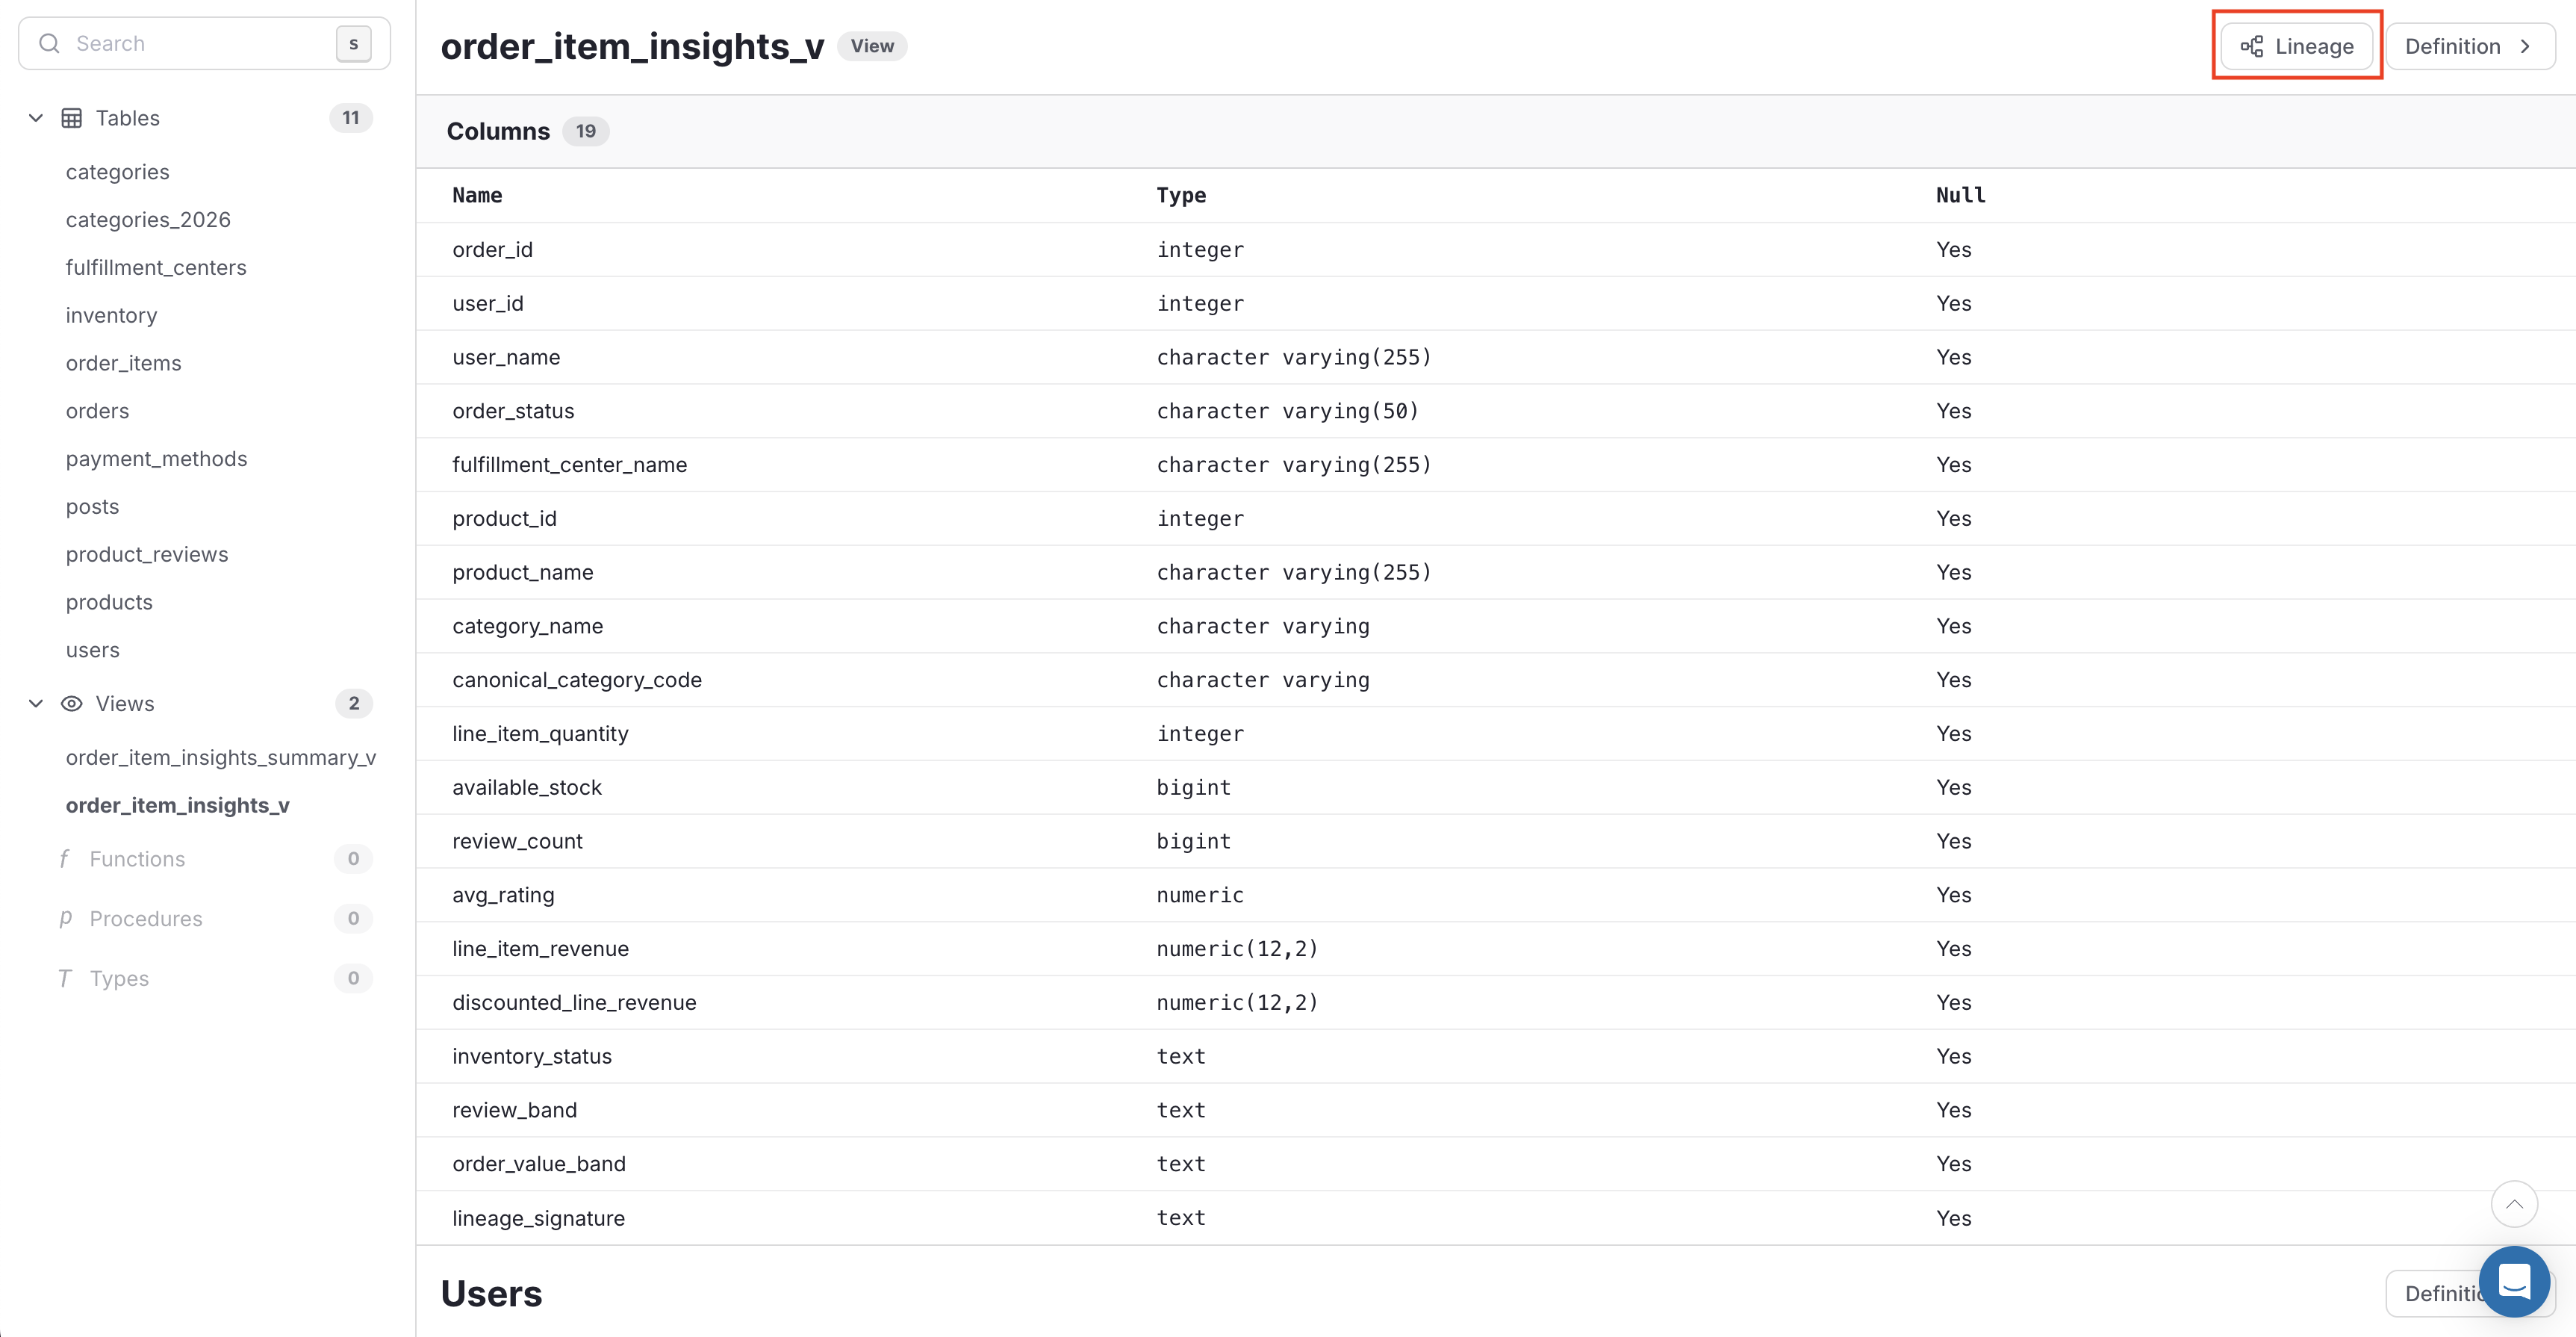Select the users table
Image resolution: width=2576 pixels, height=1337 pixels.
(x=92, y=649)
